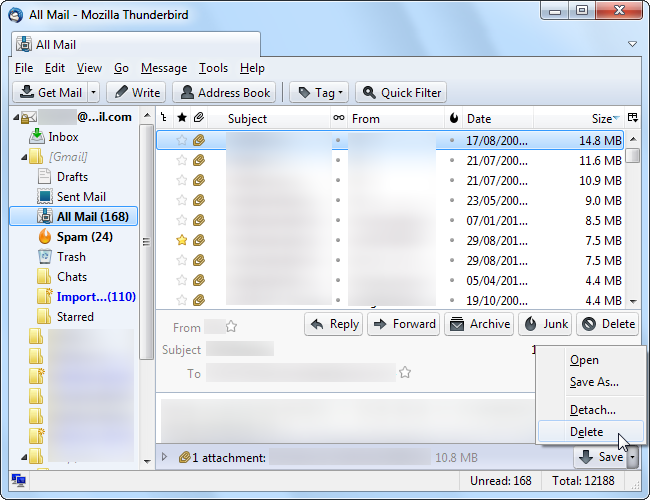Screen dimensions: 650x500
Task: Click the online status icon in status bar
Action: [x=19, y=481]
